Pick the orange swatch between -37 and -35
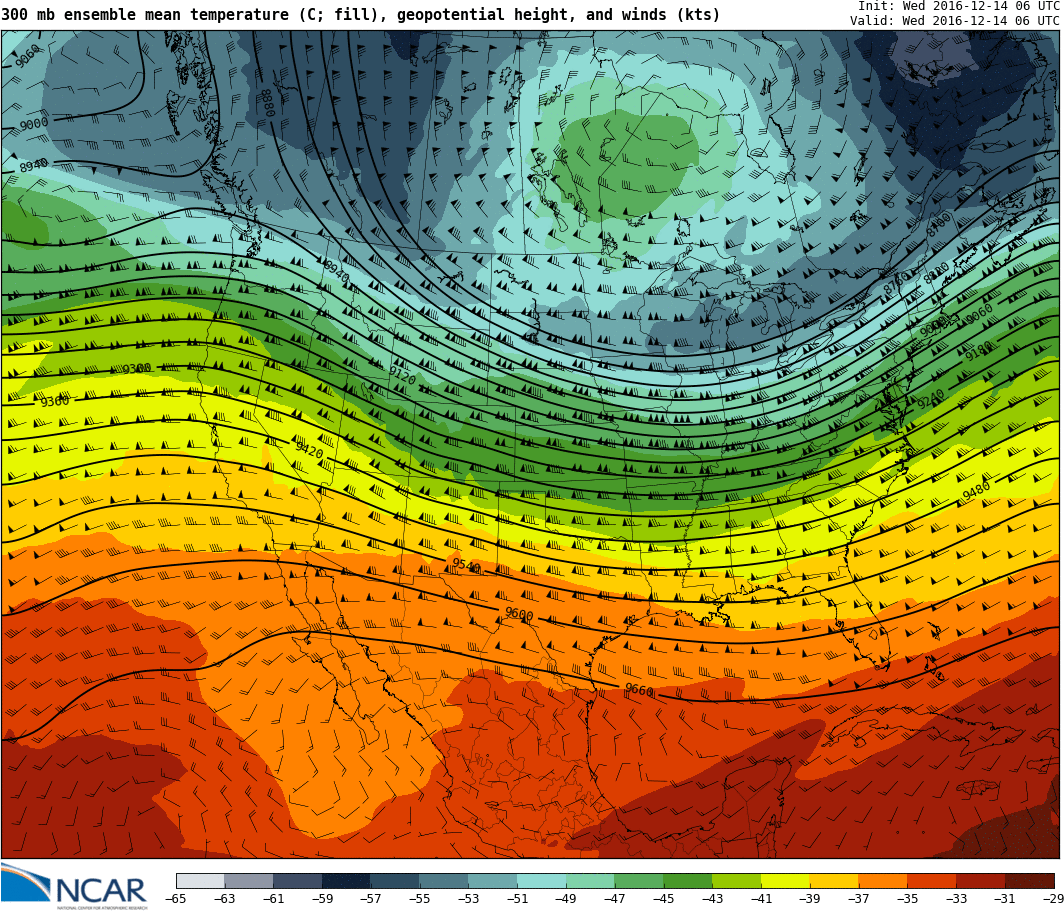Image resolution: width=1064 pixels, height=911 pixels. [884, 880]
